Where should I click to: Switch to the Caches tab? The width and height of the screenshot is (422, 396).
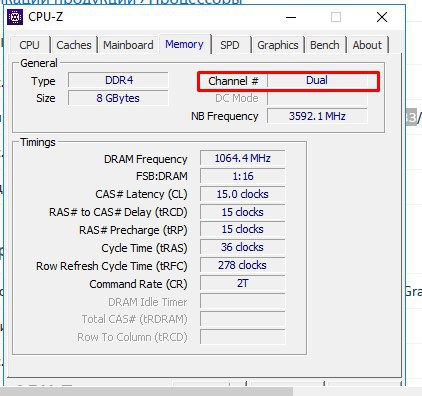point(74,45)
